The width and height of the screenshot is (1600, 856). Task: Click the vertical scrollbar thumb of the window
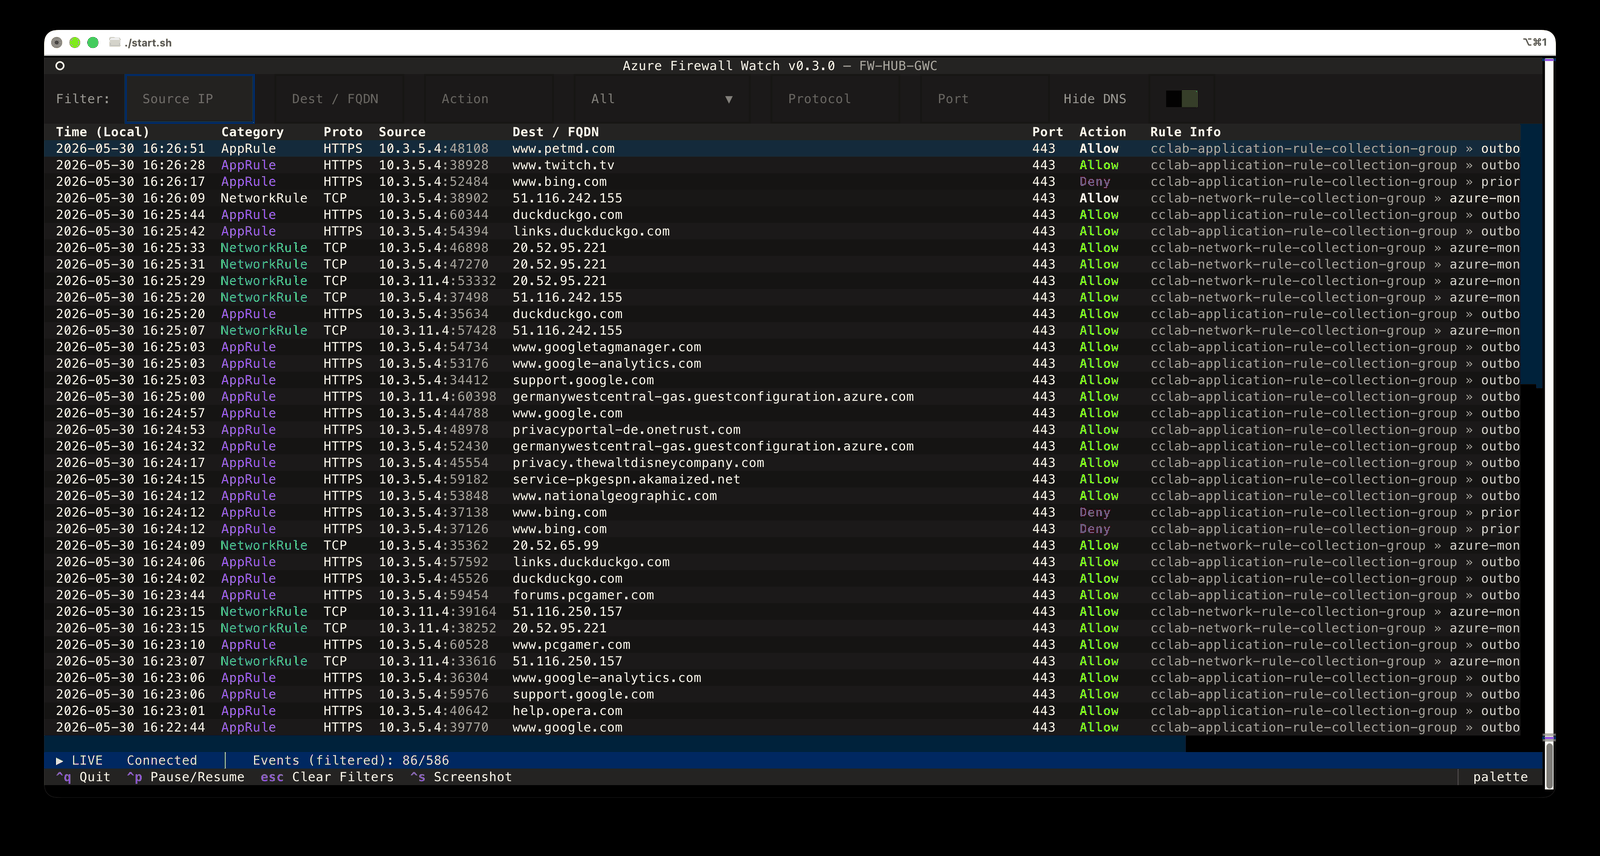[1549, 765]
